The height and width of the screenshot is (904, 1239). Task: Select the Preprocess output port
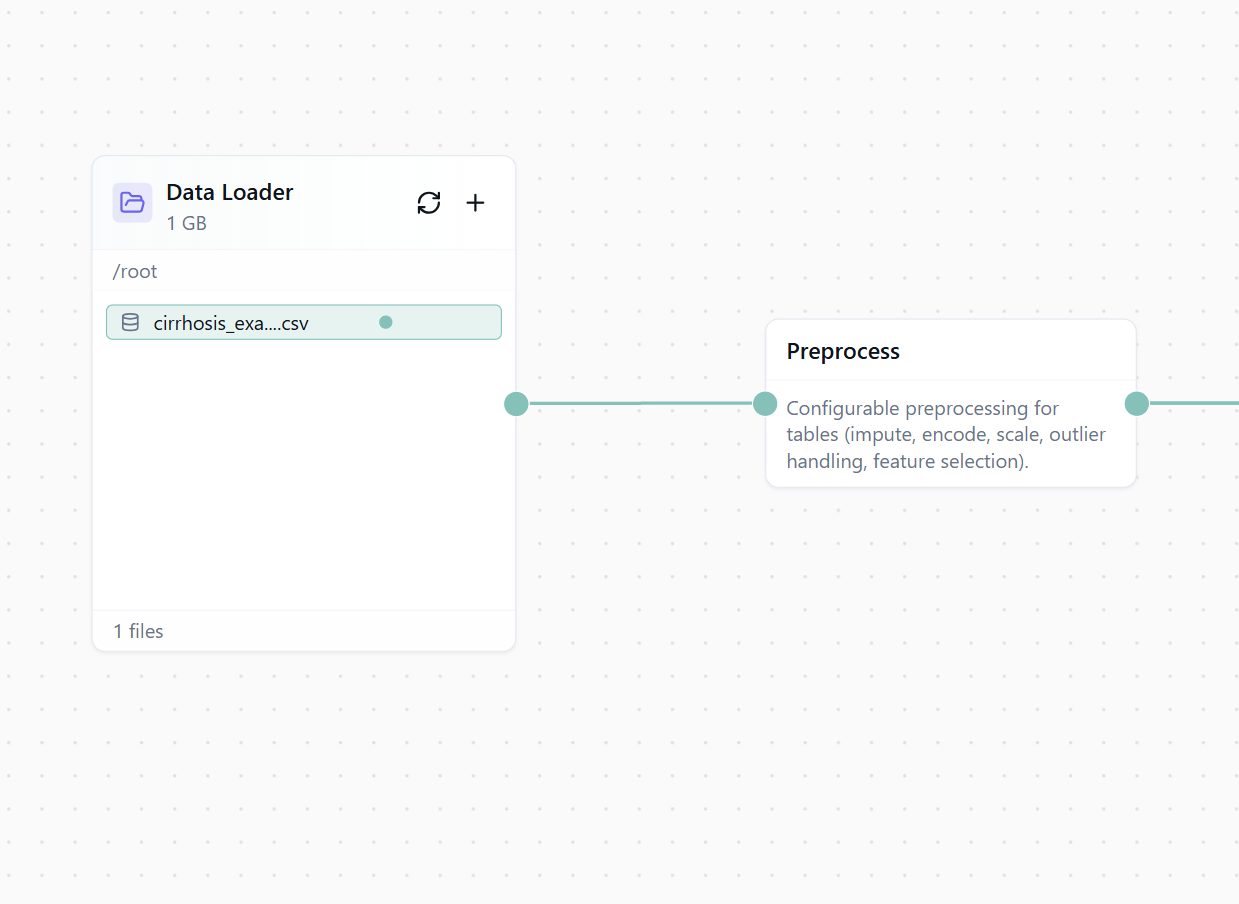(1137, 404)
